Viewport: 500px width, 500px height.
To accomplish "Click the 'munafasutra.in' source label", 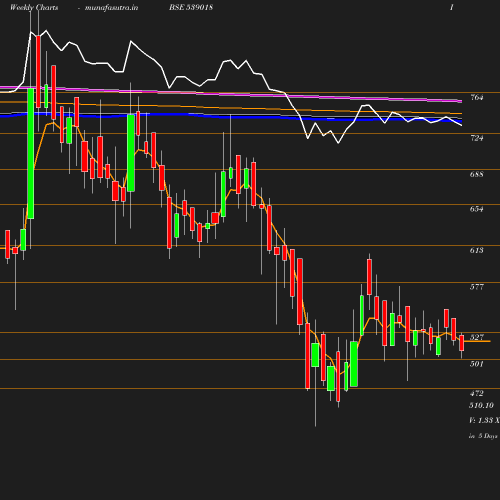I will [x=111, y=7].
